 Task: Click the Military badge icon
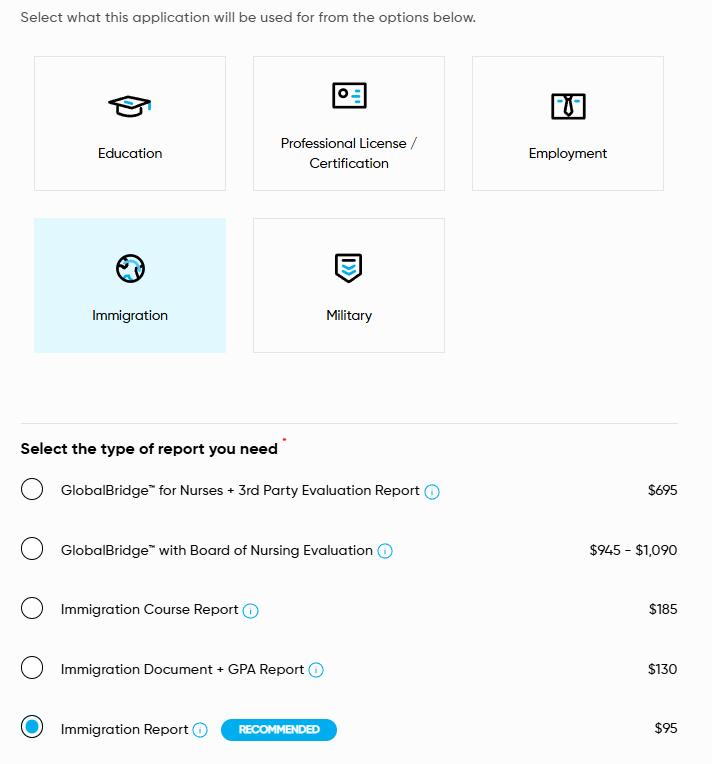349,267
